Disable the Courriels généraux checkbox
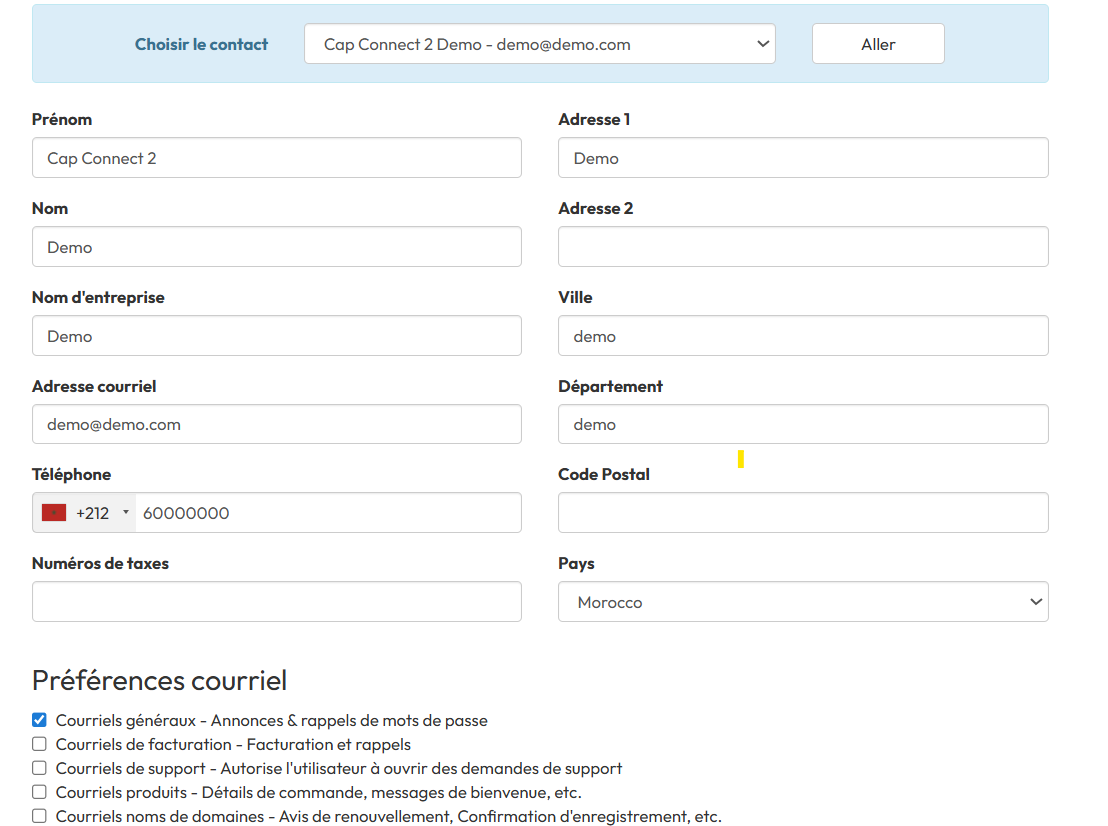This screenshot has width=1108, height=826. 38,719
